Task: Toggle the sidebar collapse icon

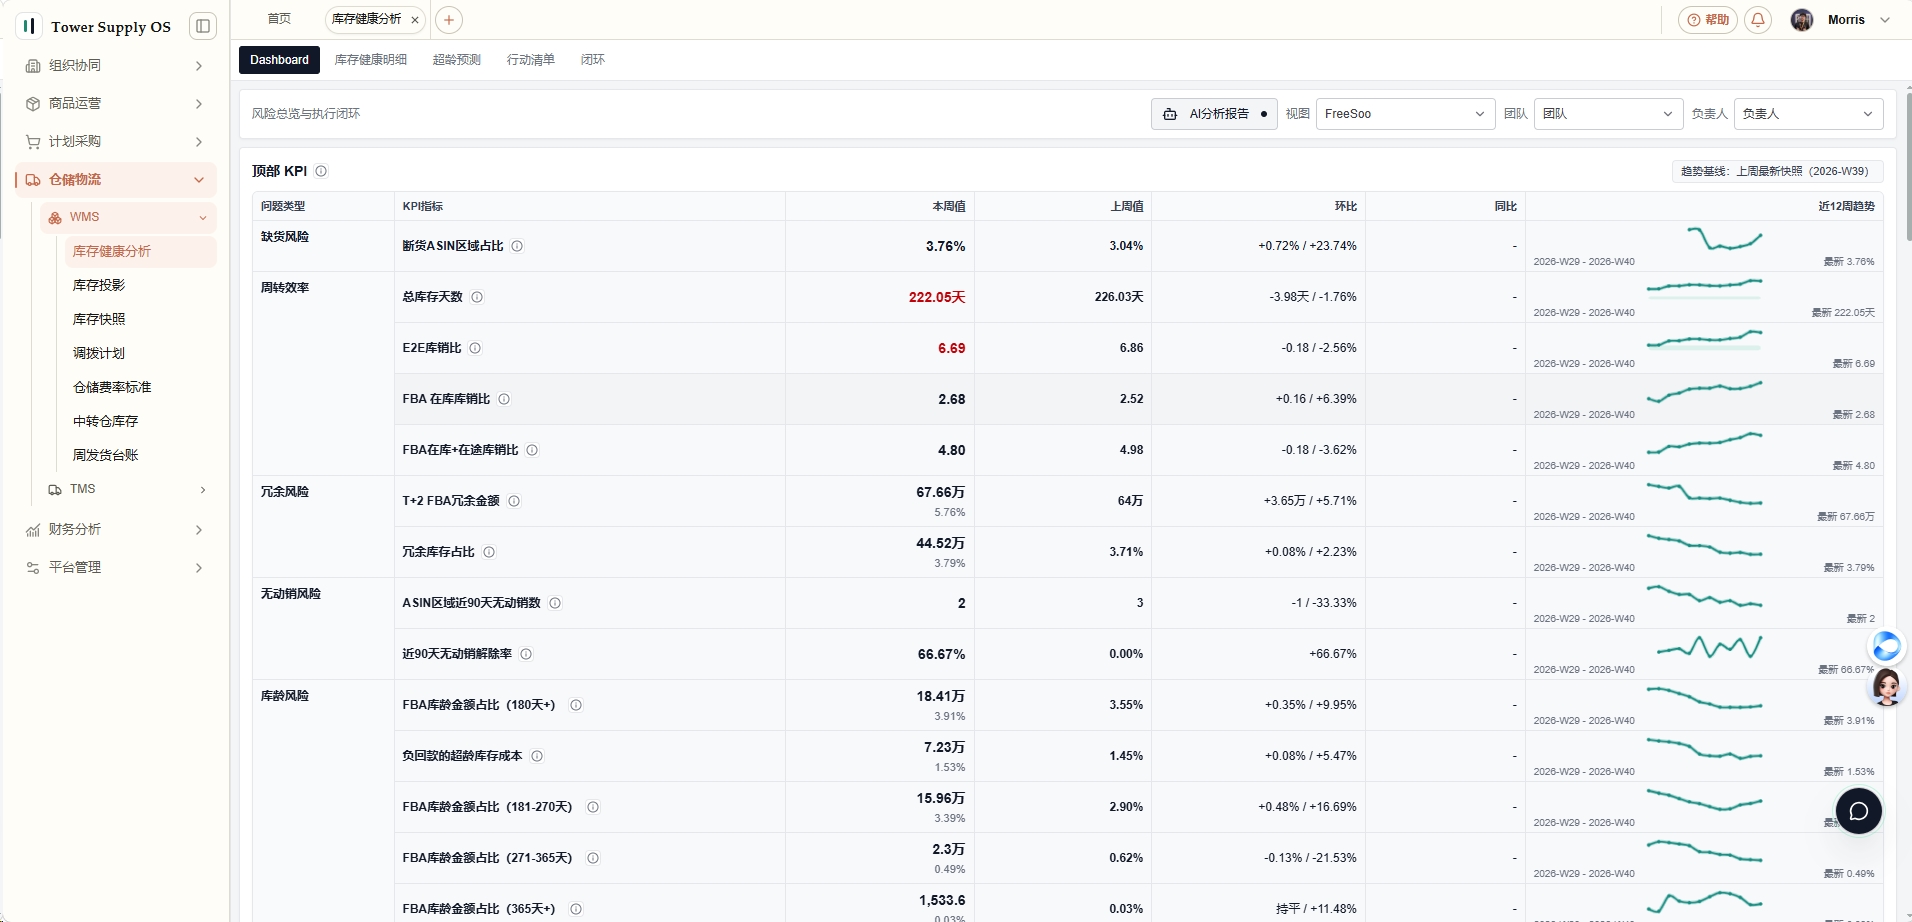Action: [203, 26]
